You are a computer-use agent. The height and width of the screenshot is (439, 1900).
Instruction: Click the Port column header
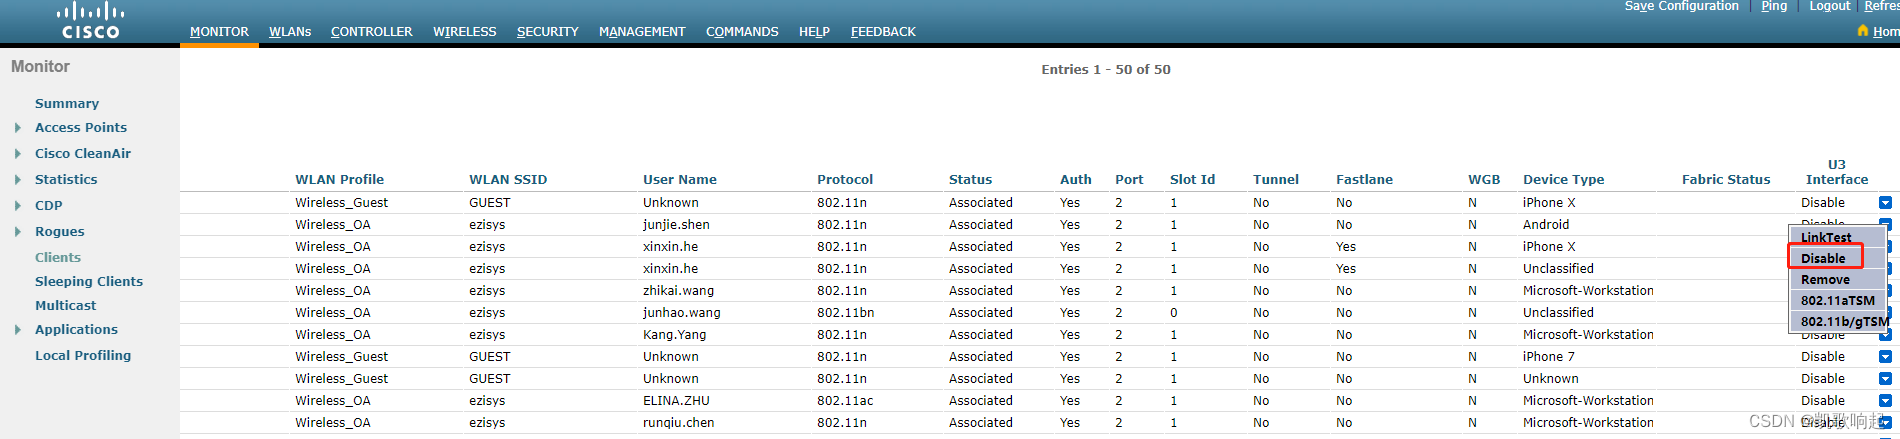click(x=1129, y=180)
